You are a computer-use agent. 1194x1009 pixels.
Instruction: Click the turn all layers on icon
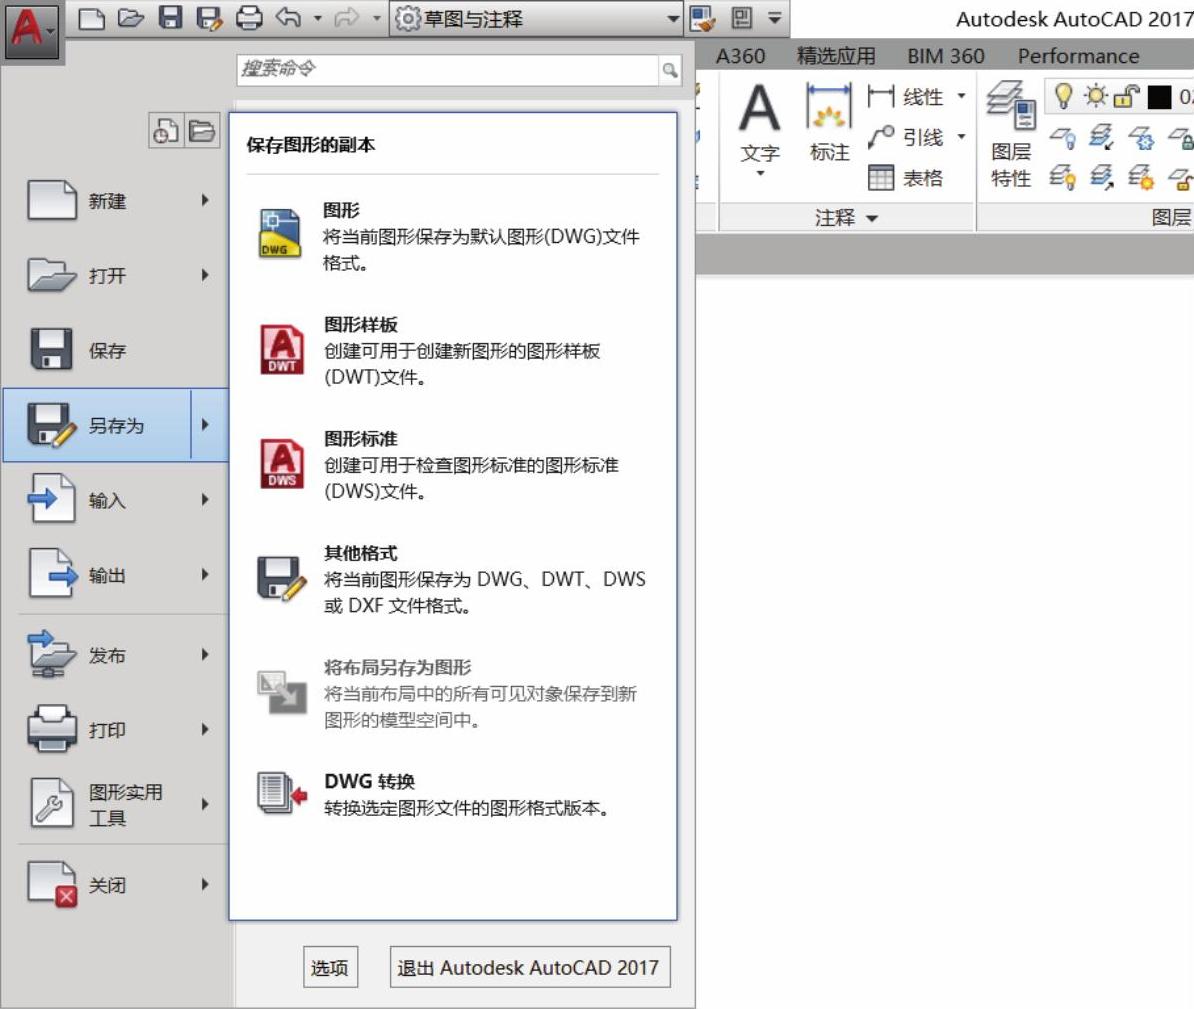tap(1063, 178)
